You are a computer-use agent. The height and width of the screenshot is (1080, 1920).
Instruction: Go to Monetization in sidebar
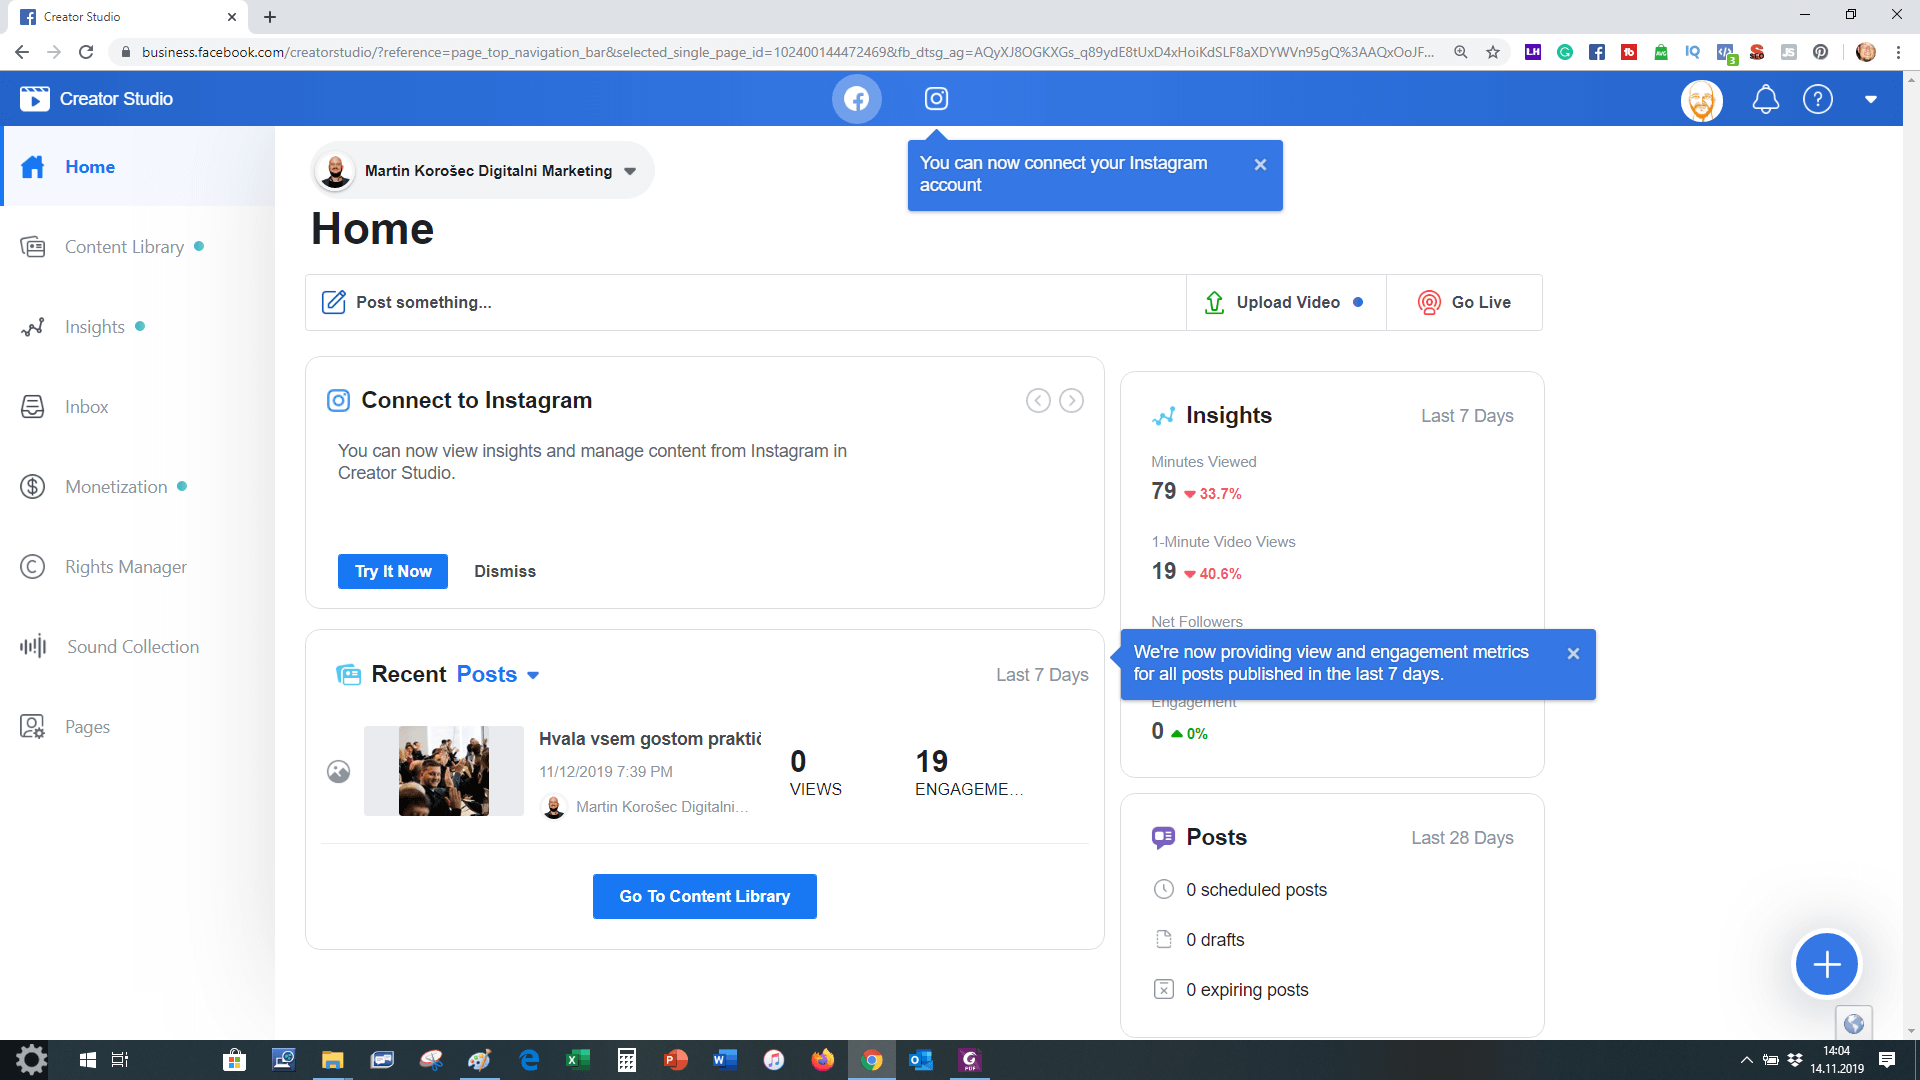tap(116, 487)
